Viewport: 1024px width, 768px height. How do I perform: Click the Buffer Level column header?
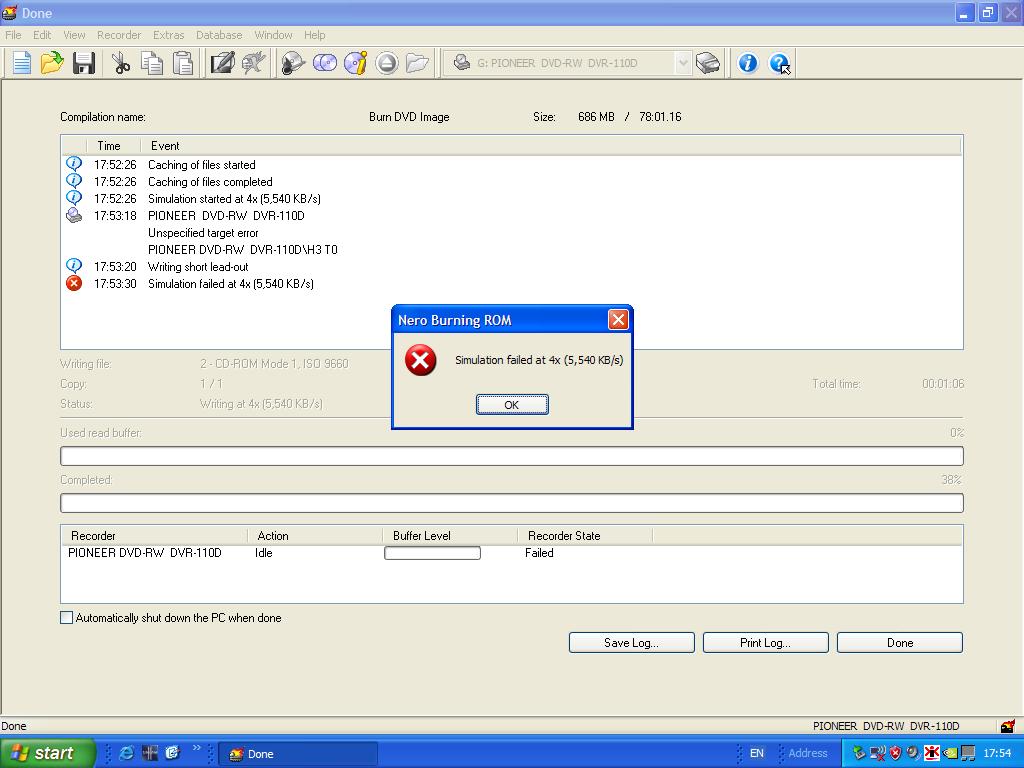tap(451, 536)
